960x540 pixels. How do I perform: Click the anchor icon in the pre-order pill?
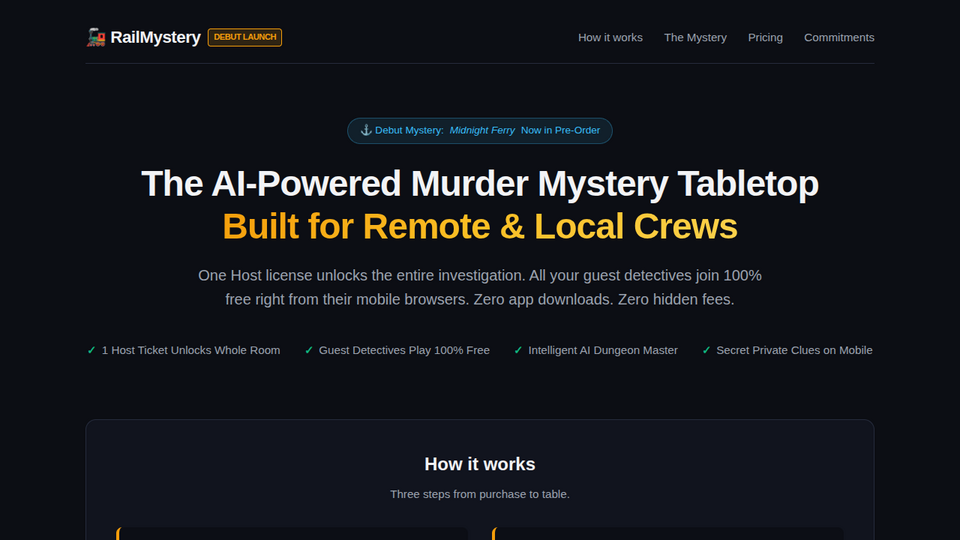tap(366, 130)
